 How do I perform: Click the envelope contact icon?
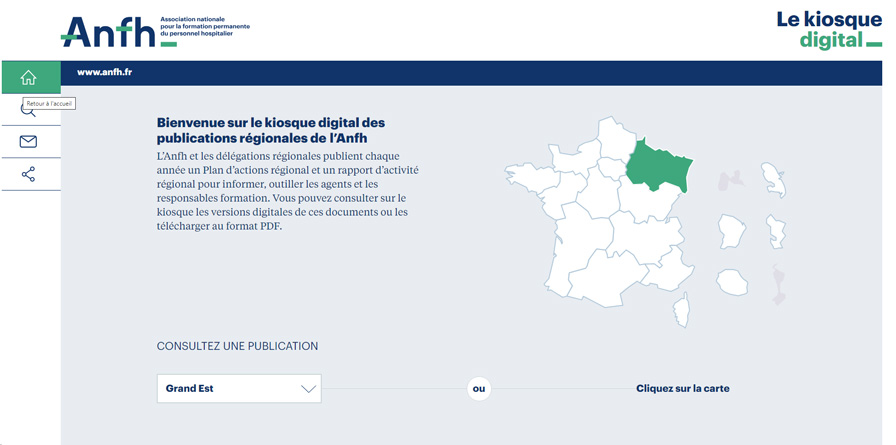(28, 142)
